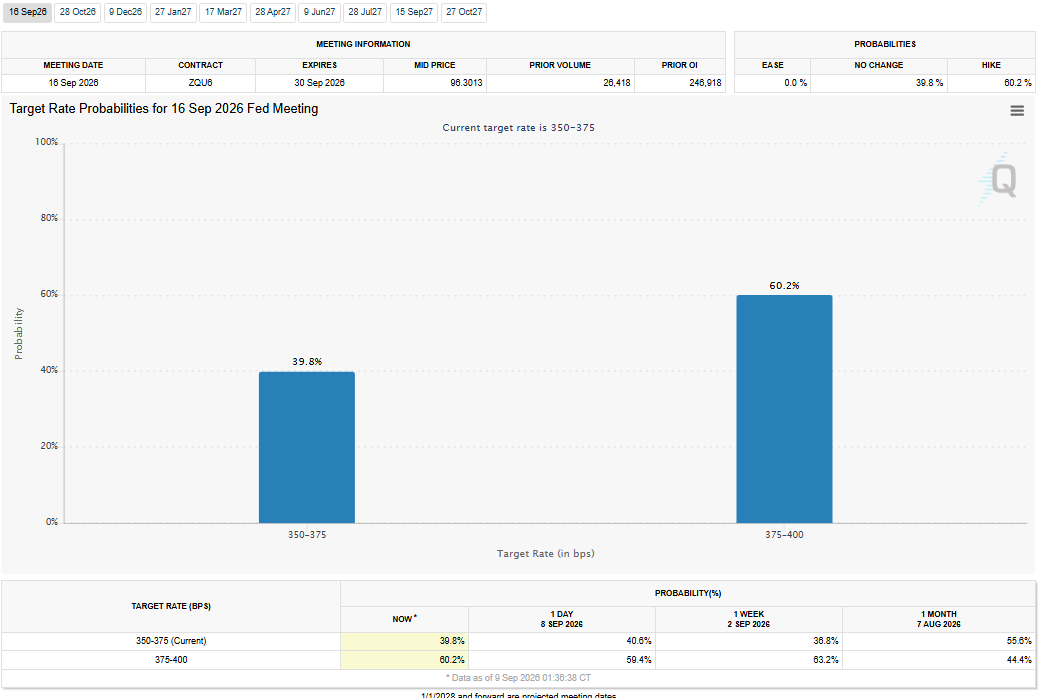This screenshot has height=698, width=1060.
Task: Click the 1 MONTH 7 AUG 2026 header
Action: point(939,619)
